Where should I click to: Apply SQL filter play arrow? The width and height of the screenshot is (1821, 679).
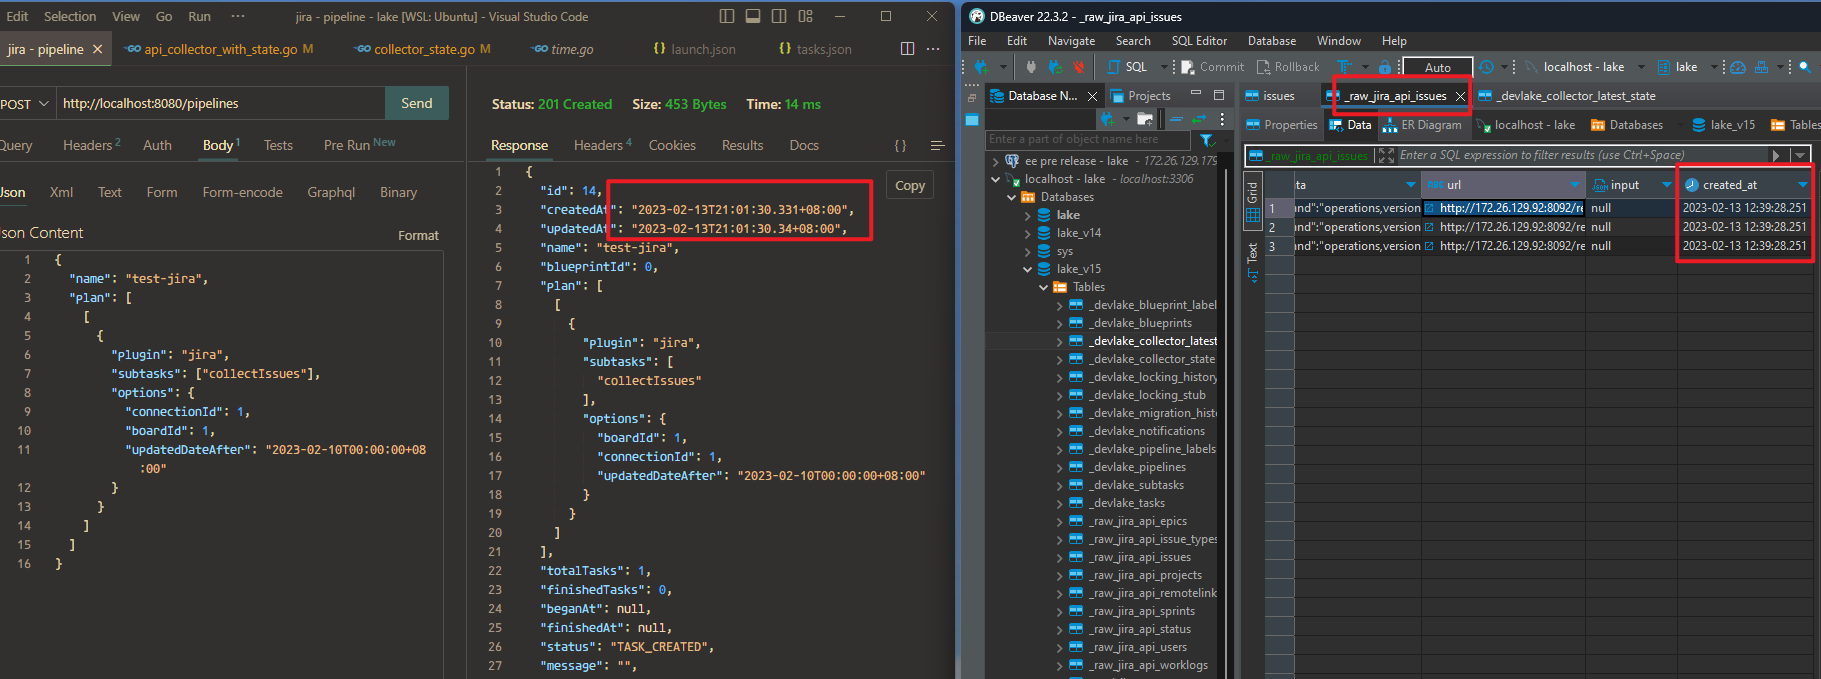[1776, 155]
